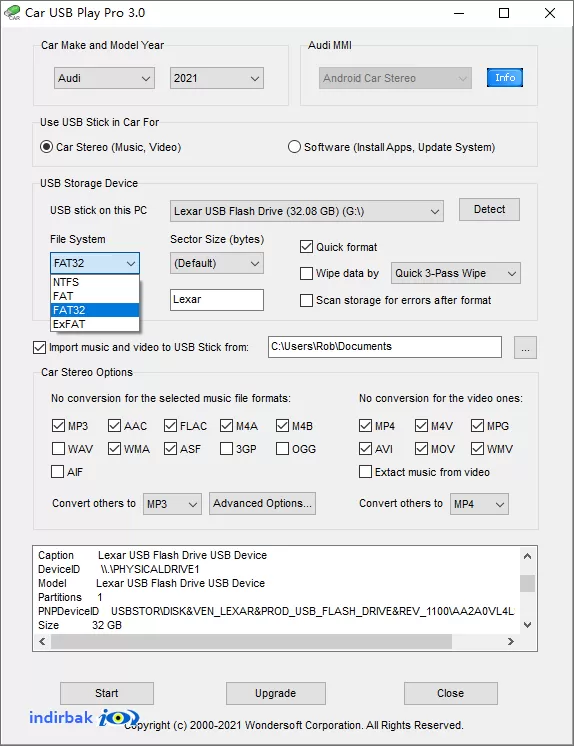This screenshot has height=746, width=574.
Task: Collapse the File System FAT32 combo box
Action: [95, 263]
